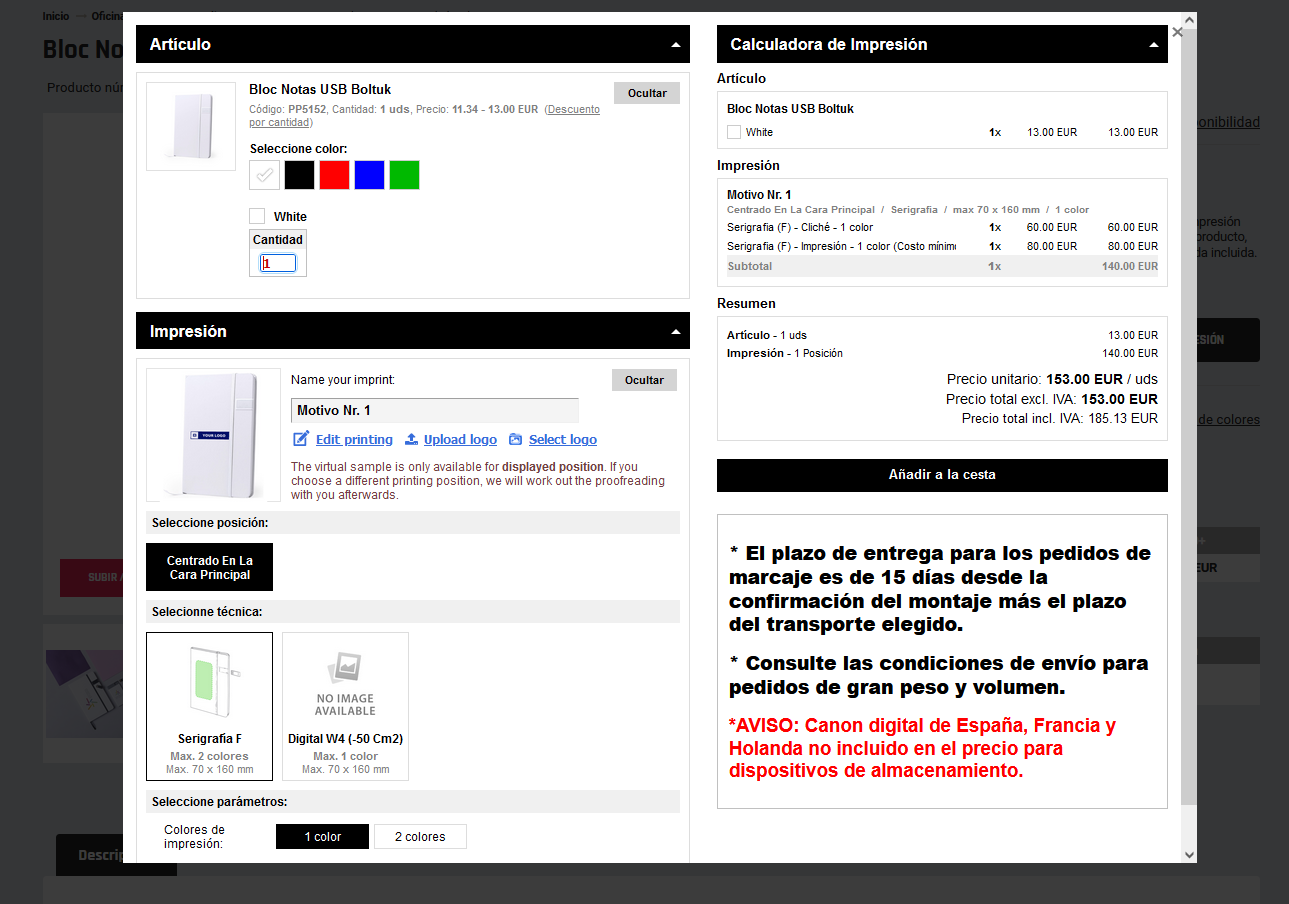Open the Edit printing link
1289x904 pixels.
pos(354,440)
